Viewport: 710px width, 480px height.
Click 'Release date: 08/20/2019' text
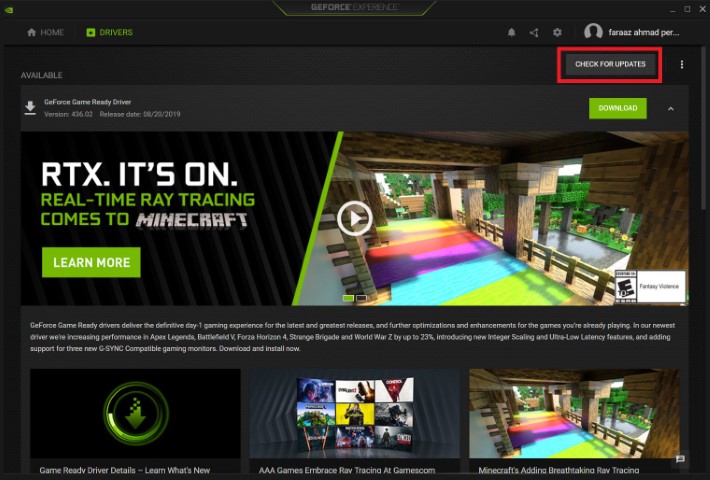click(140, 114)
